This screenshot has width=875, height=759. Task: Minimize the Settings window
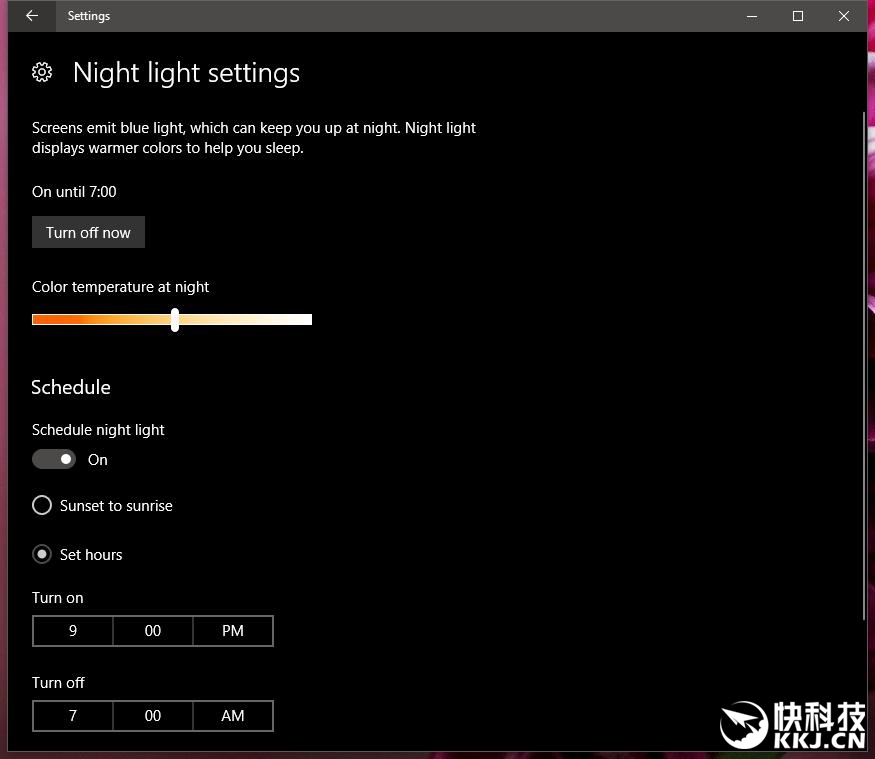pyautogui.click(x=752, y=16)
